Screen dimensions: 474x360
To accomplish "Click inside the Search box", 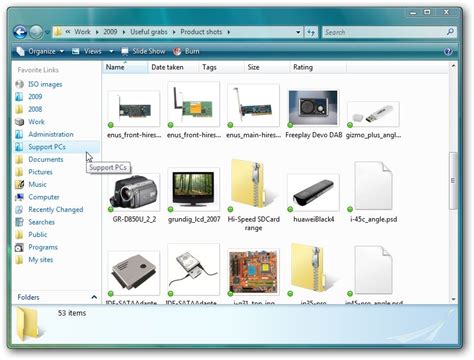I will pyautogui.click(x=383, y=32).
